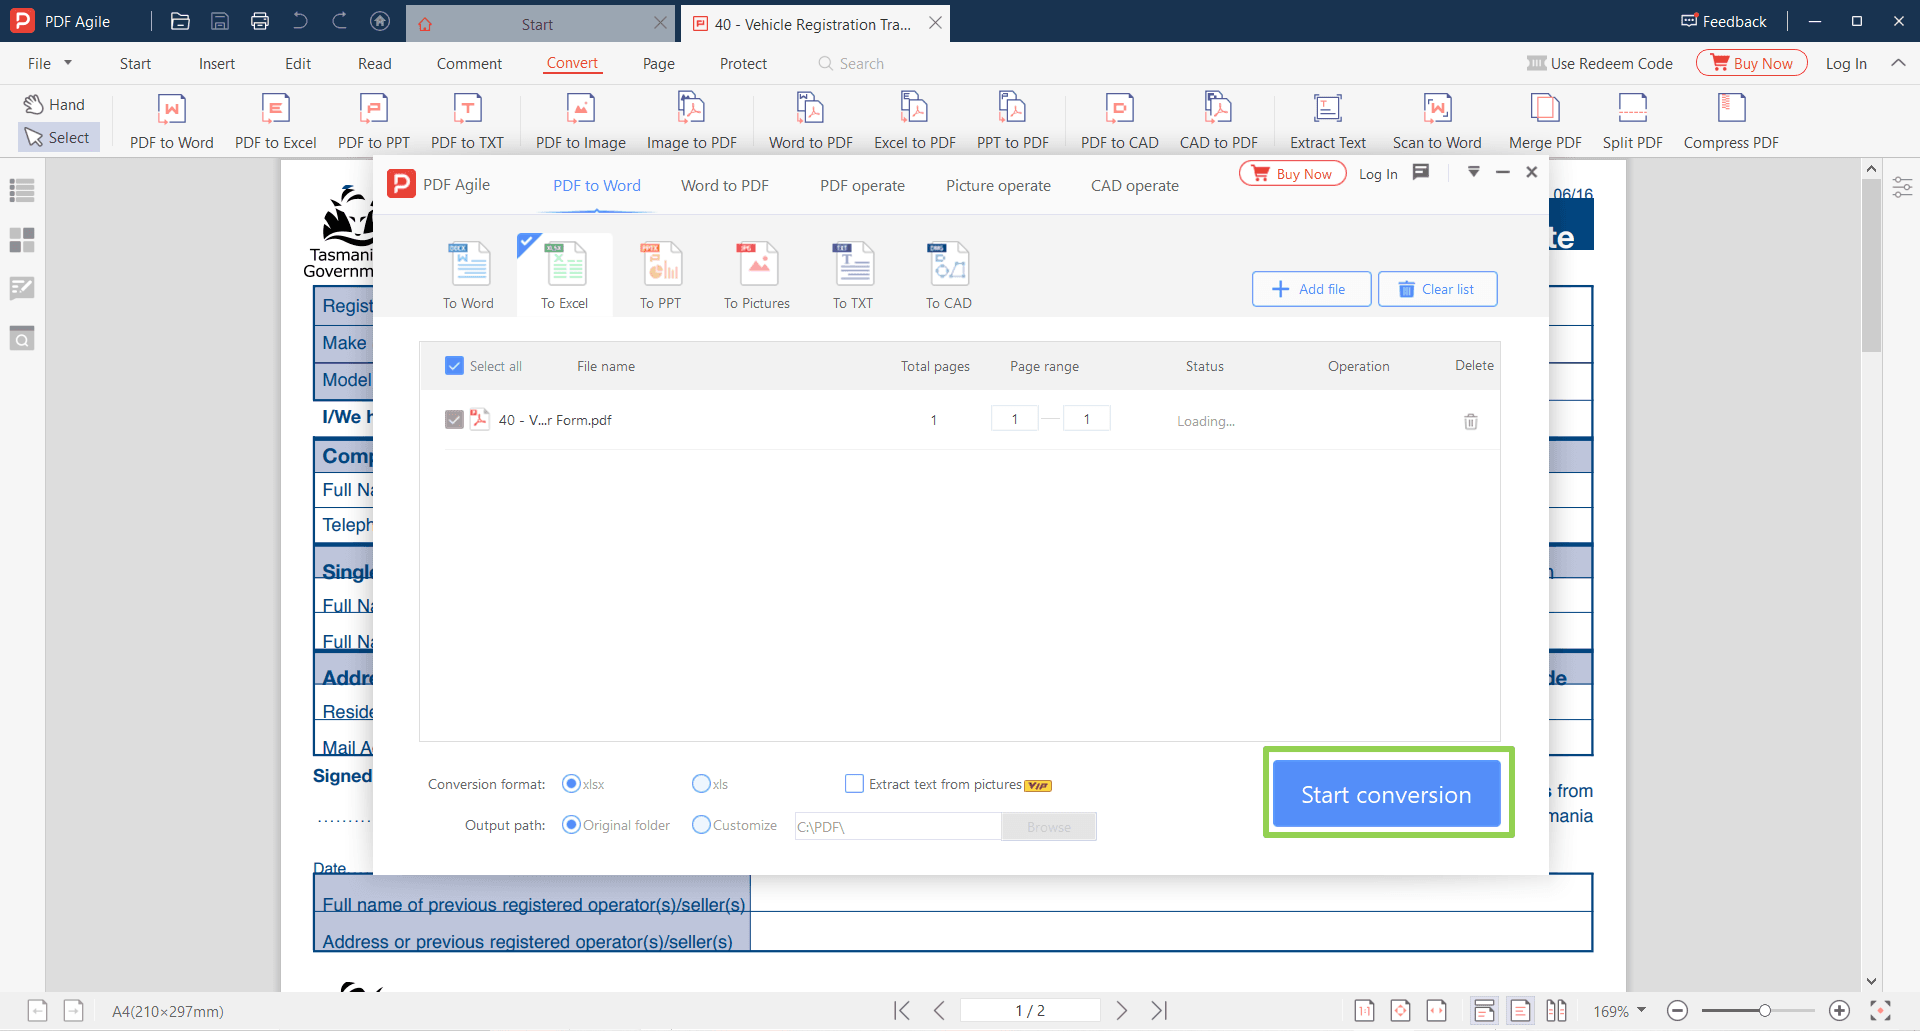Viewport: 1920px width, 1031px height.
Task: Open the Merge PDF tool
Action: 1543,118
